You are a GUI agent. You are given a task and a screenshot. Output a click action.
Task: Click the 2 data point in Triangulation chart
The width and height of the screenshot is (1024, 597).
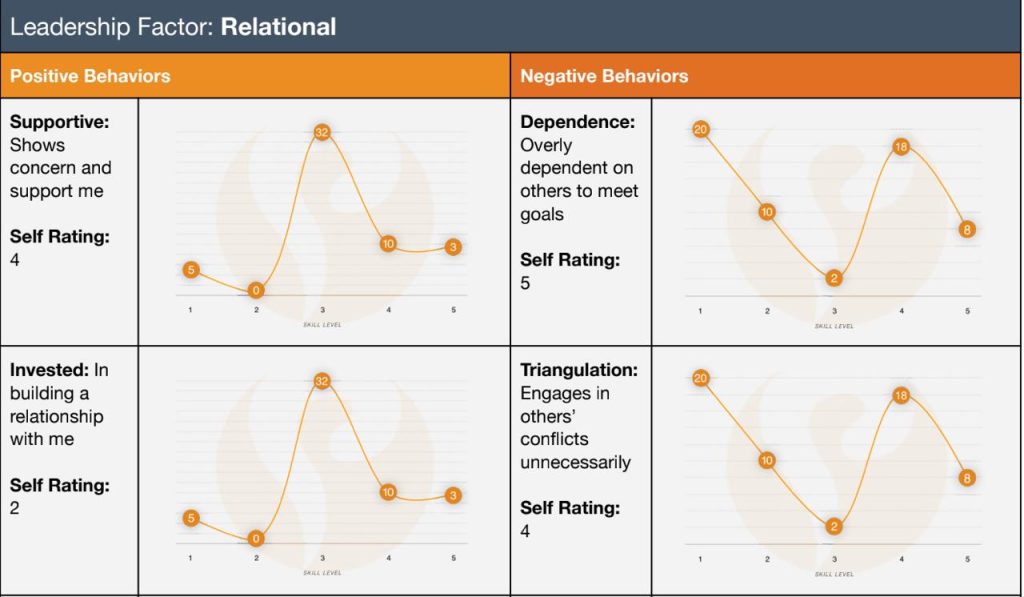834,527
